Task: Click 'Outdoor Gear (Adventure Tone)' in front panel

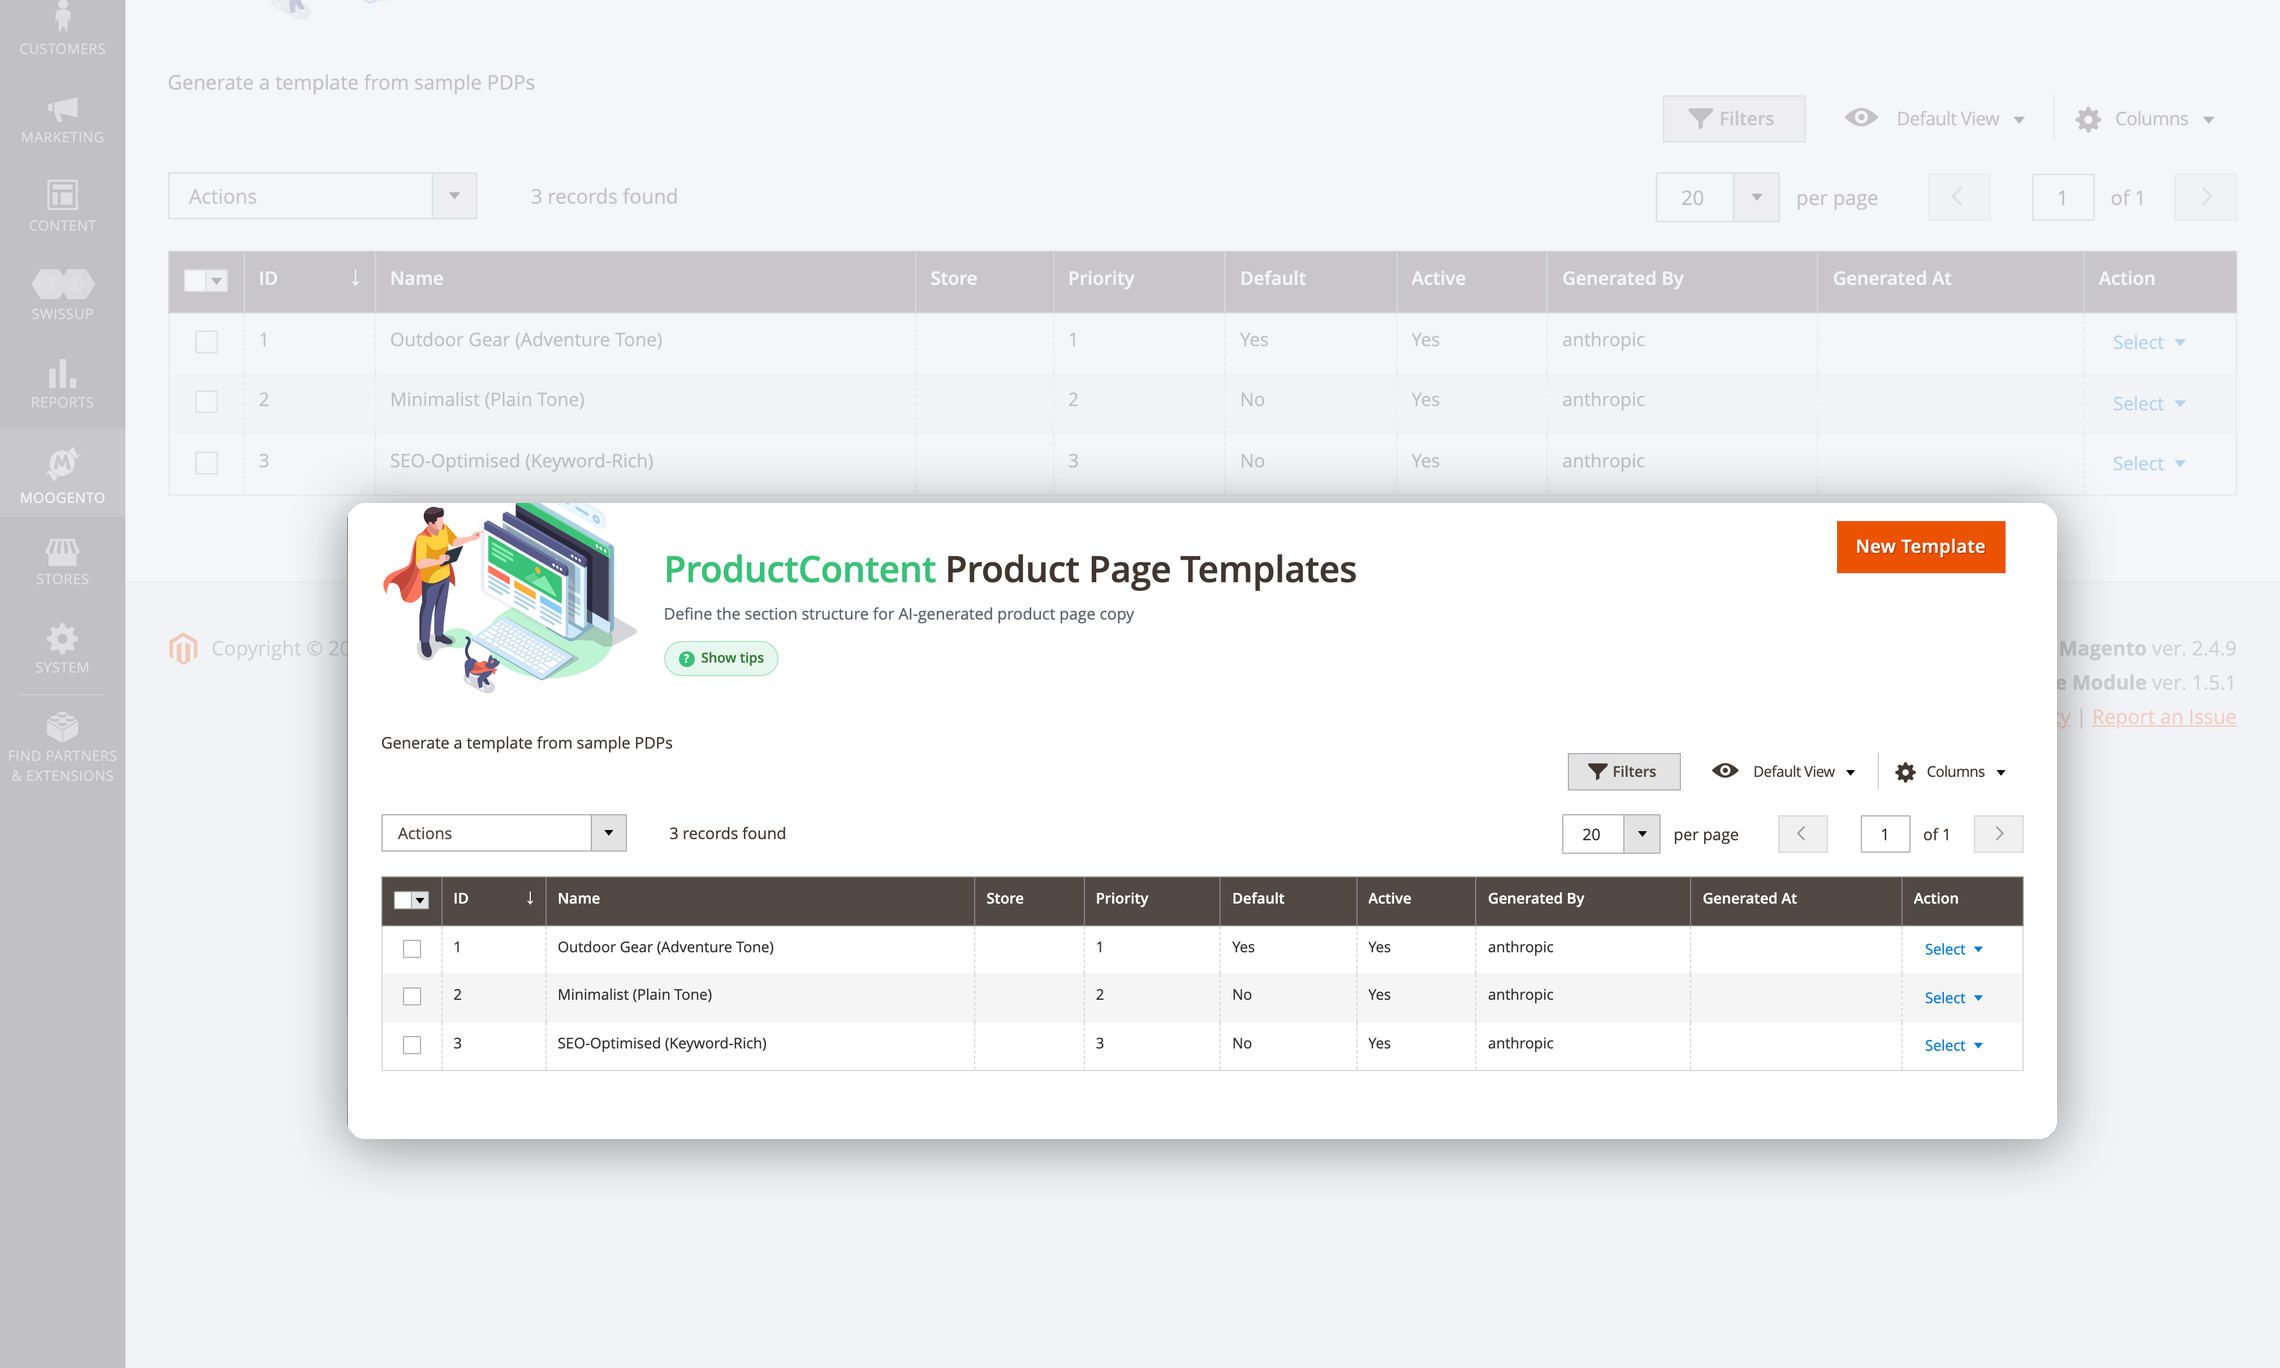Action: 666,947
